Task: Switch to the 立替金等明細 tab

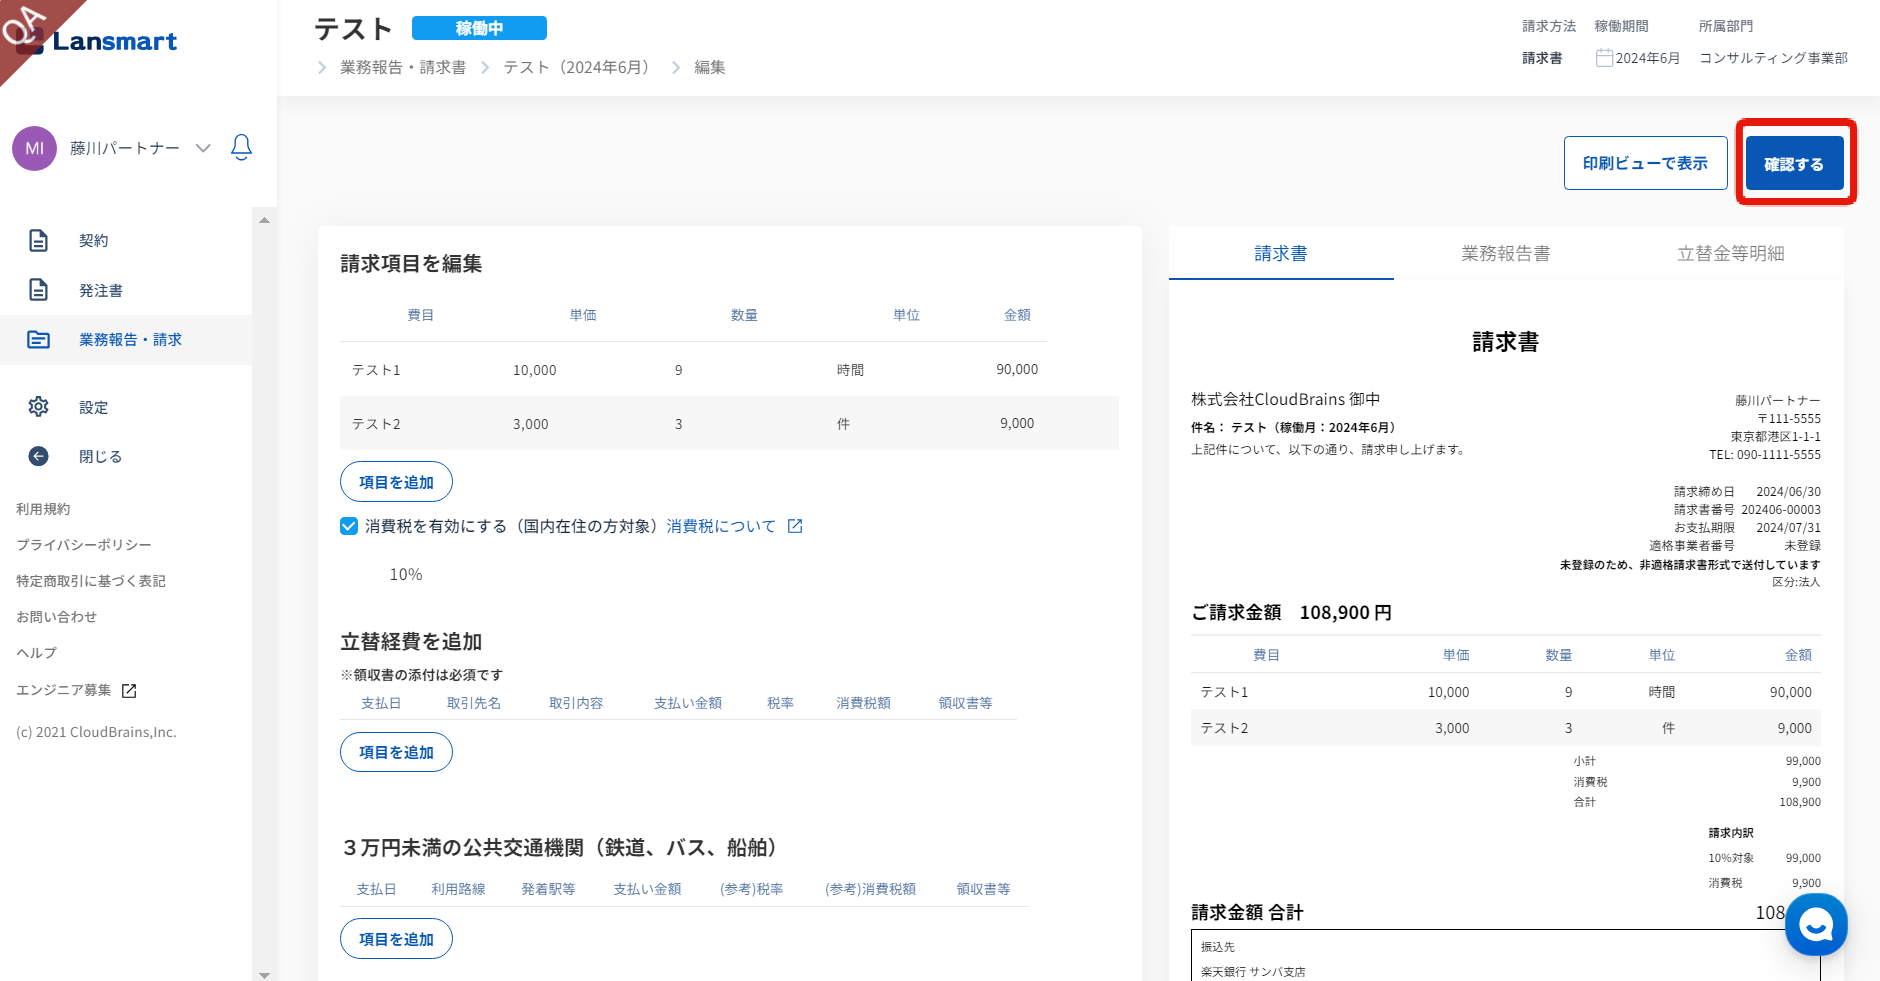Action: click(1730, 254)
